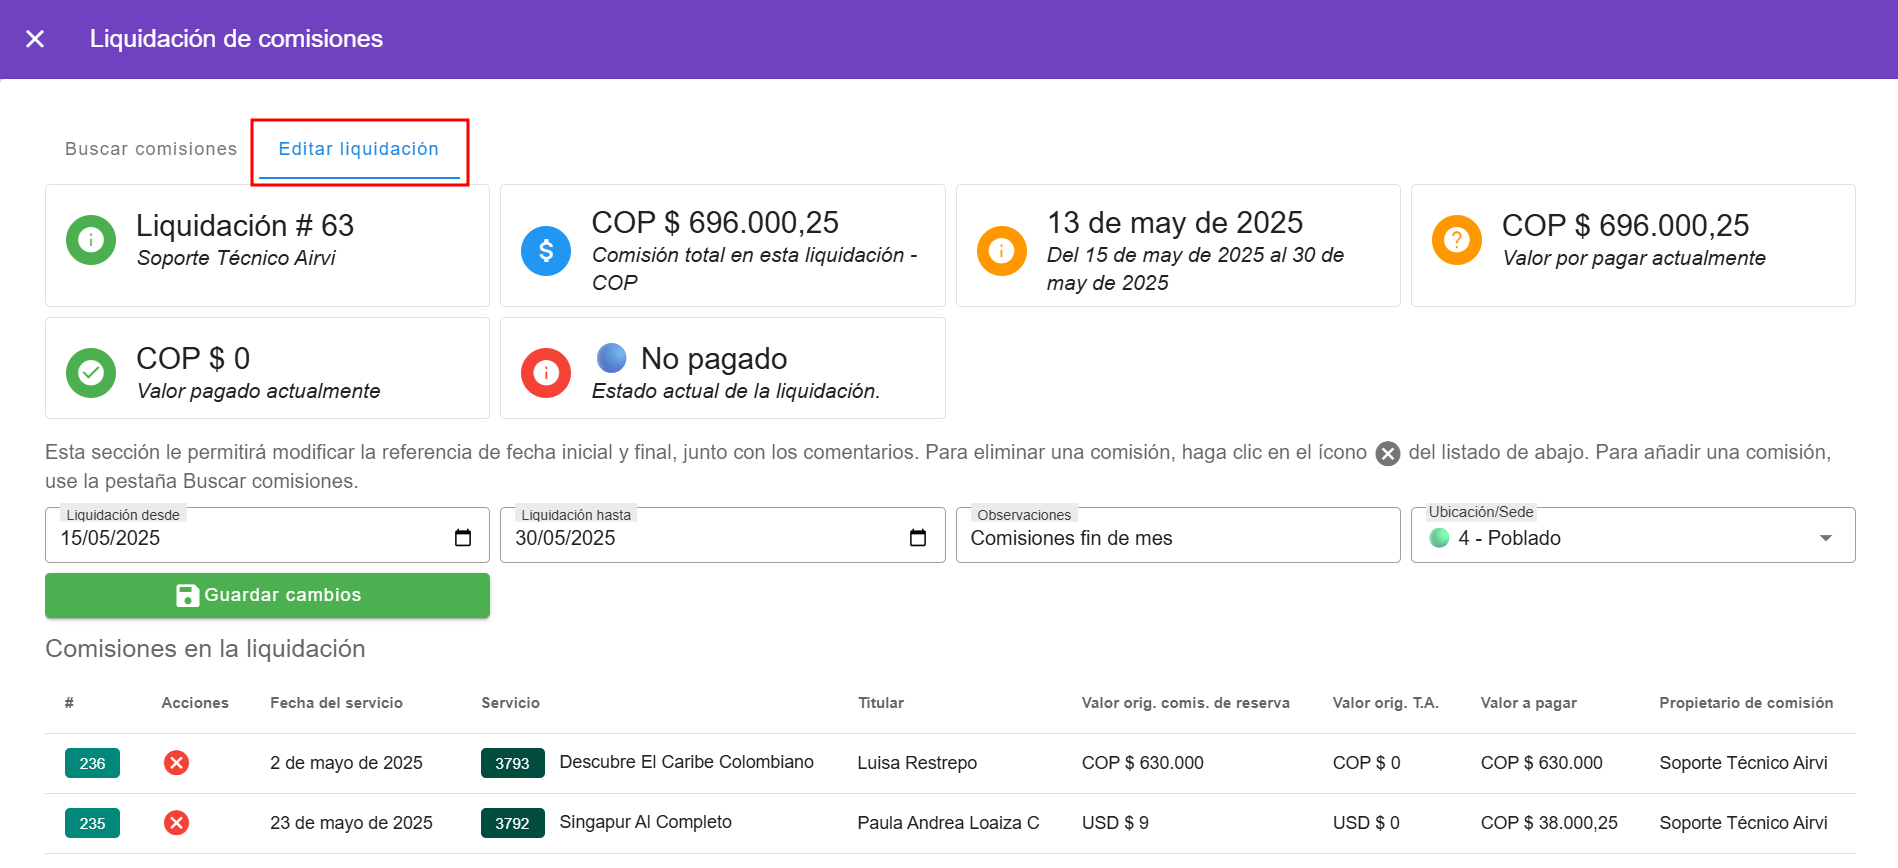Open service badge 3793
This screenshot has width=1898, height=868.
coord(512,763)
